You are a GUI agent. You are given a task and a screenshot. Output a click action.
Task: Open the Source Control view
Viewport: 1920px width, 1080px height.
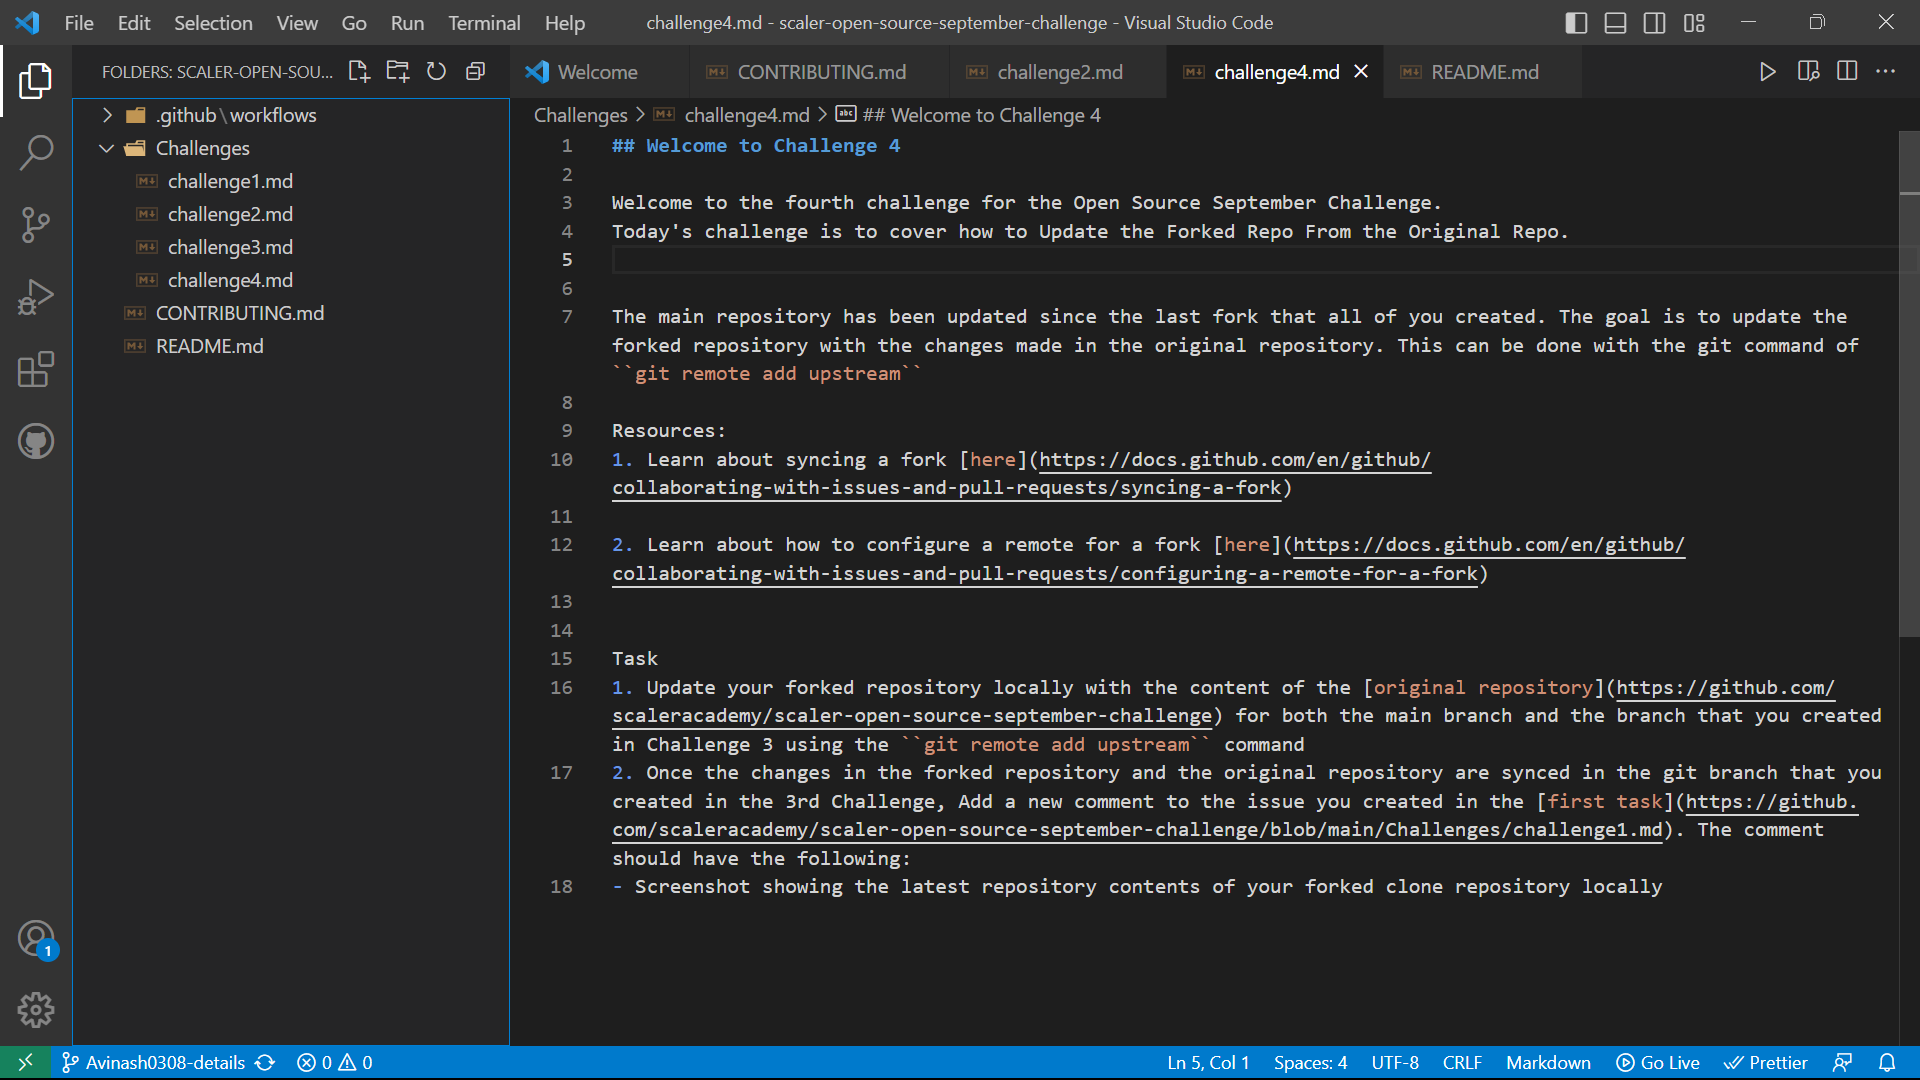(x=36, y=225)
